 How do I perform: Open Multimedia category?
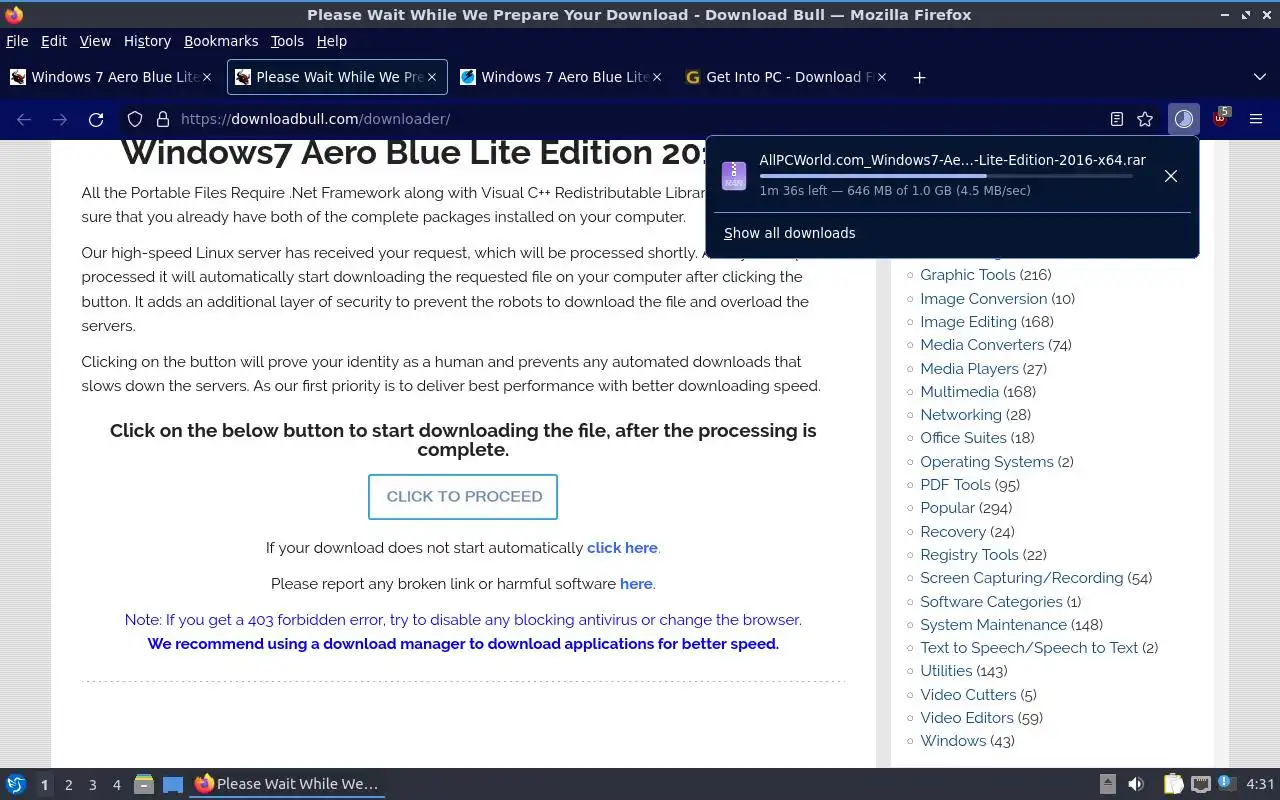[959, 392]
